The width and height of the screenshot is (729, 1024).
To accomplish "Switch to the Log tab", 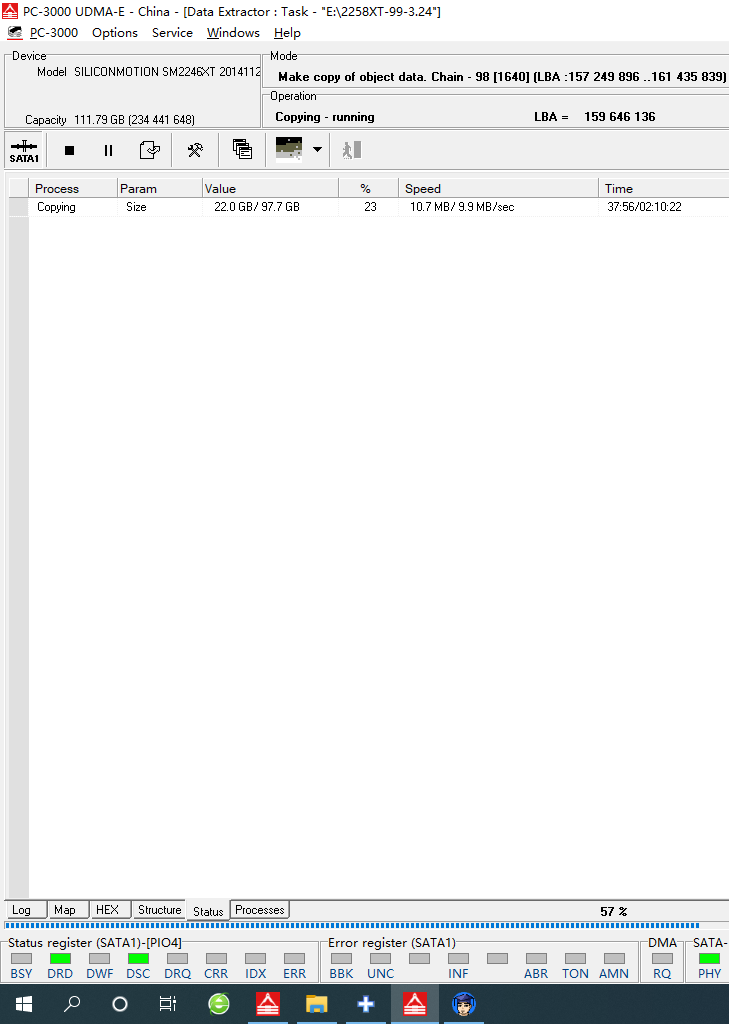I will tap(21, 910).
